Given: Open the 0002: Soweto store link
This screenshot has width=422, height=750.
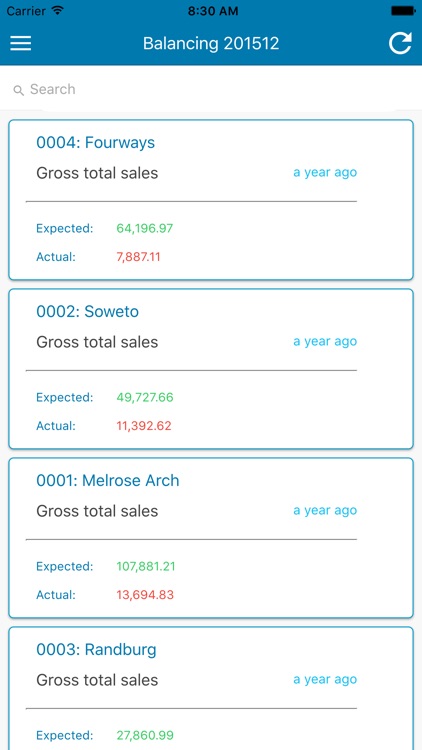Looking at the screenshot, I should [x=88, y=311].
